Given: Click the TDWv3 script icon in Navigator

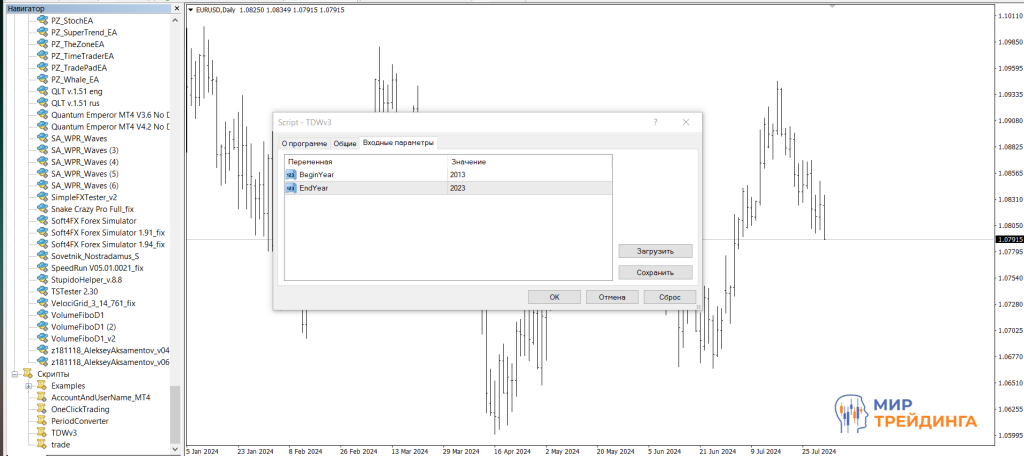Looking at the screenshot, I should (x=42, y=433).
